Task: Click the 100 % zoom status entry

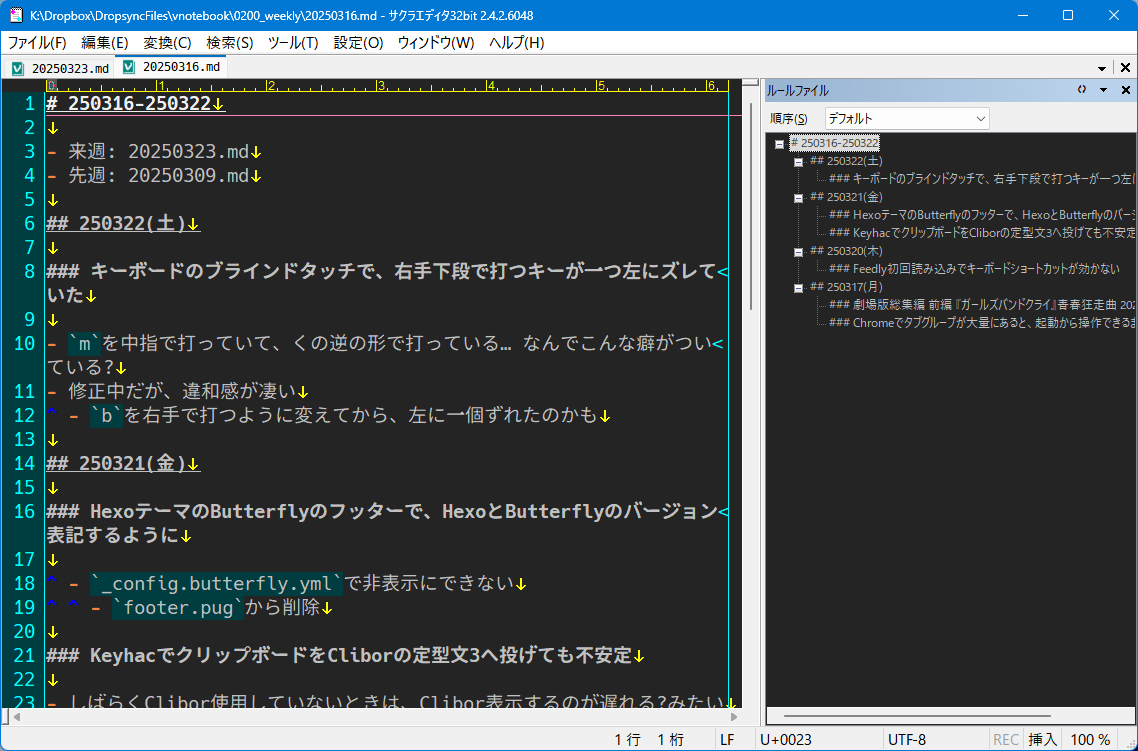Action: 1090,739
